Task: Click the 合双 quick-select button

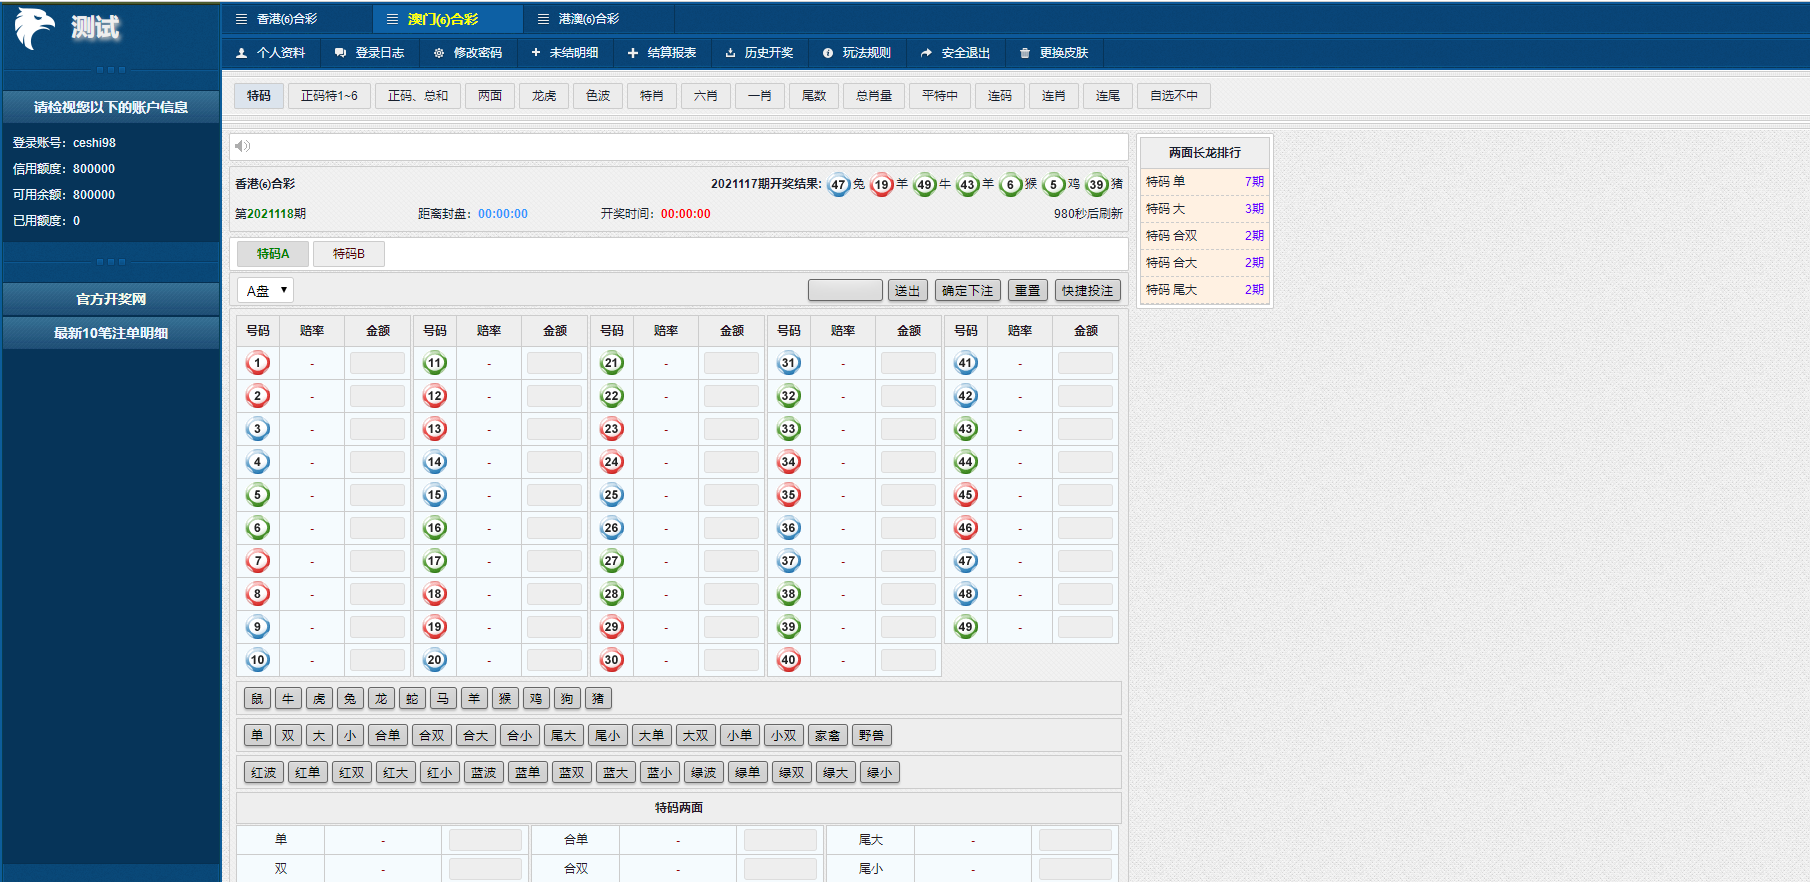Action: 432,736
